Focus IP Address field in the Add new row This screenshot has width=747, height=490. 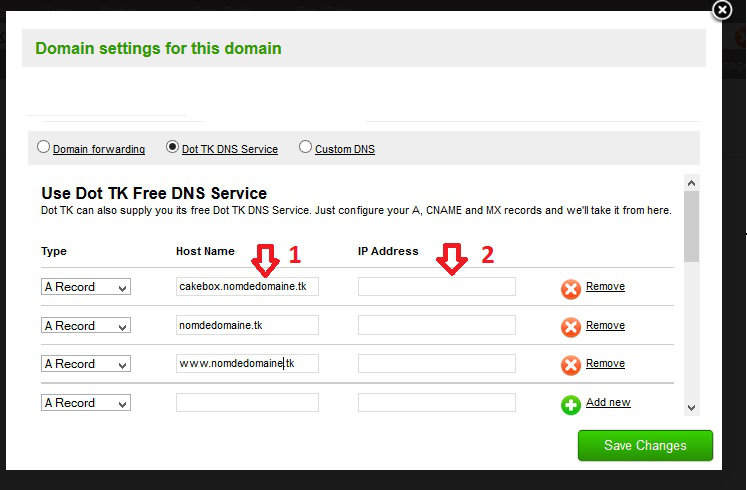pos(437,402)
